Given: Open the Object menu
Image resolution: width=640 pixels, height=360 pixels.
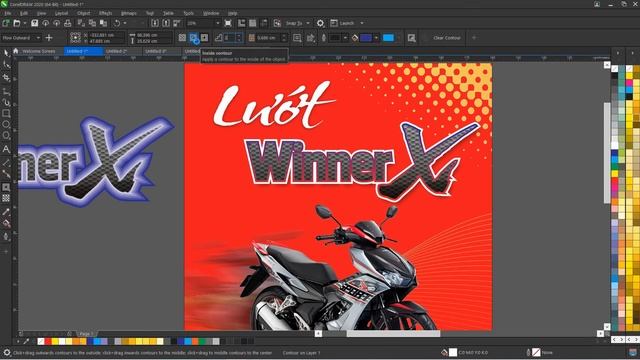Looking at the screenshot, I should (x=83, y=13).
